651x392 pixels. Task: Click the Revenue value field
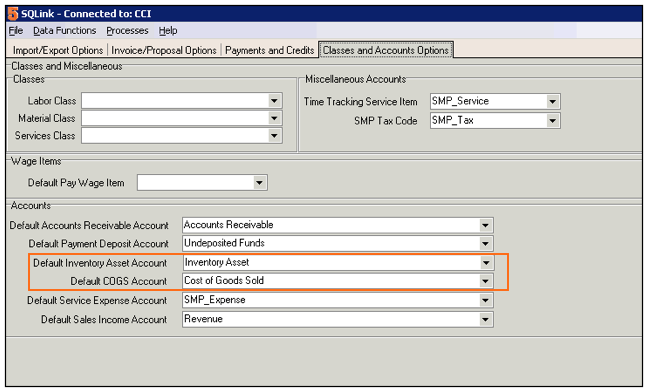click(338, 319)
